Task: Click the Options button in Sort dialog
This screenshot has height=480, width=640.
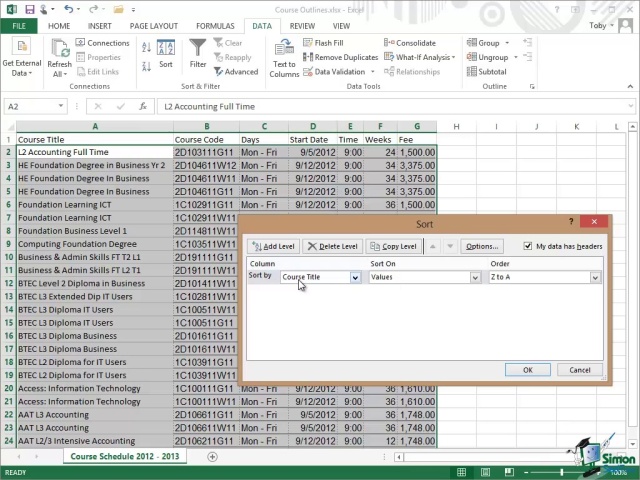Action: [481, 246]
